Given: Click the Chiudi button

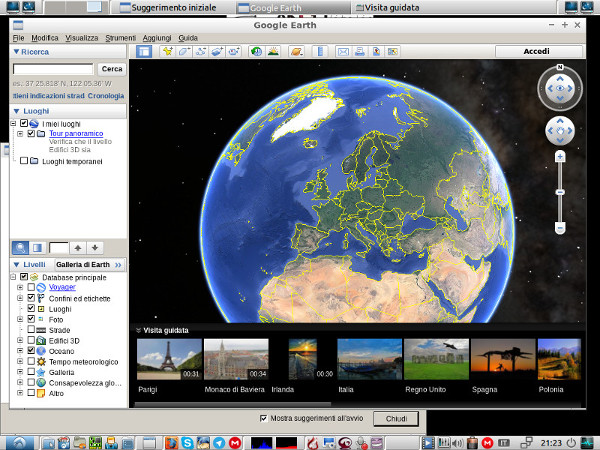Looking at the screenshot, I should click(396, 419).
